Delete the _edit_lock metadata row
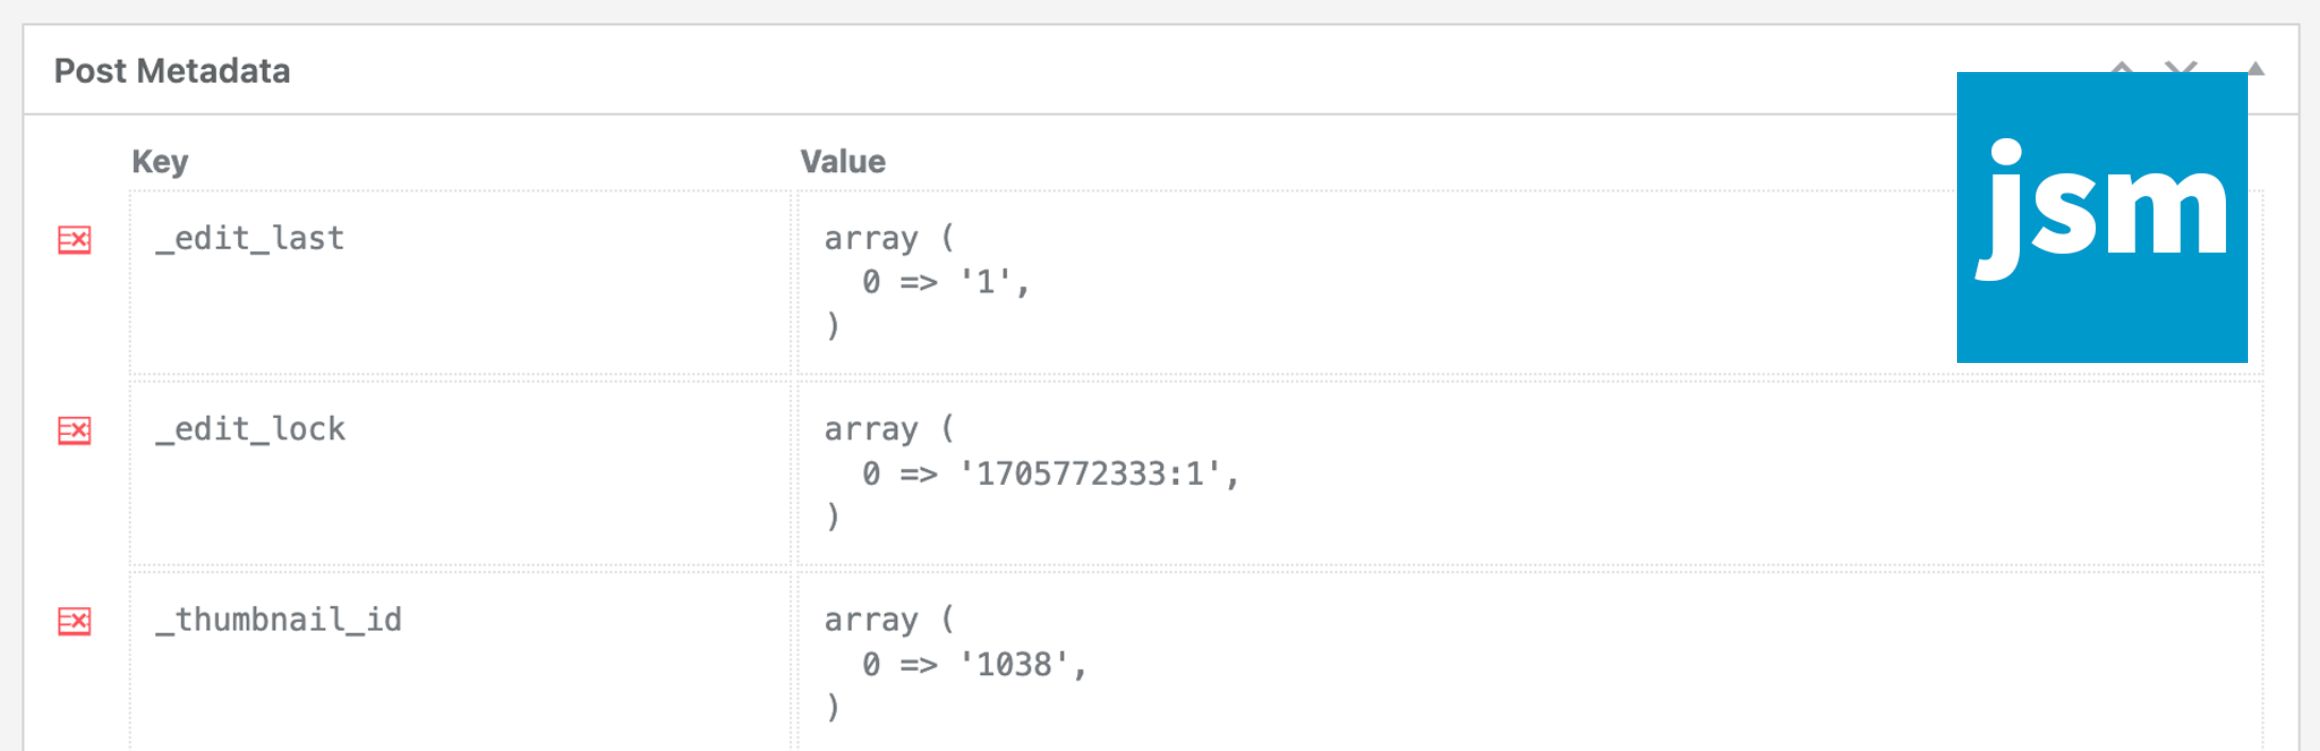The image size is (2320, 751). pyautogui.click(x=74, y=431)
